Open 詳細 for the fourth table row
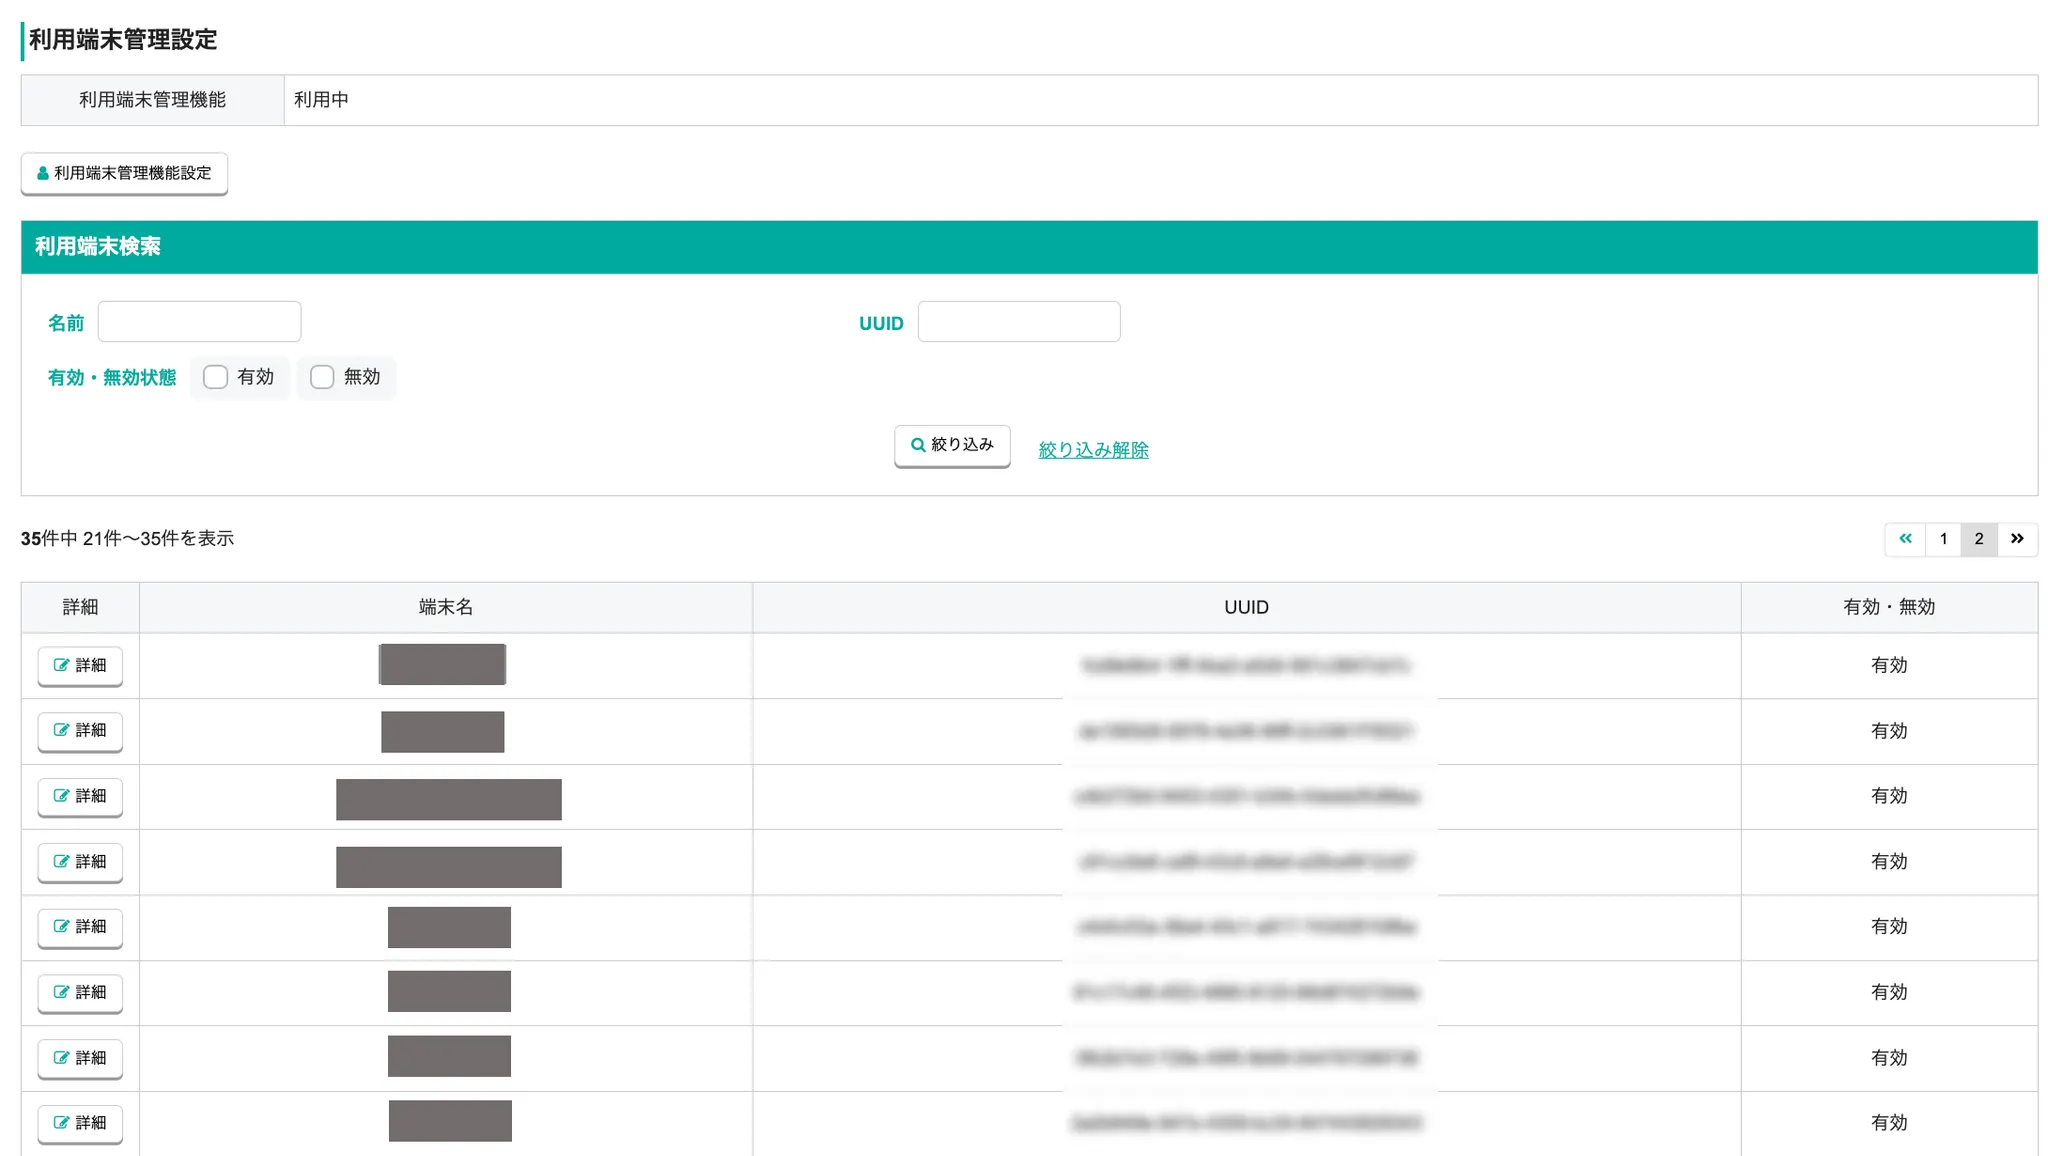 click(80, 862)
